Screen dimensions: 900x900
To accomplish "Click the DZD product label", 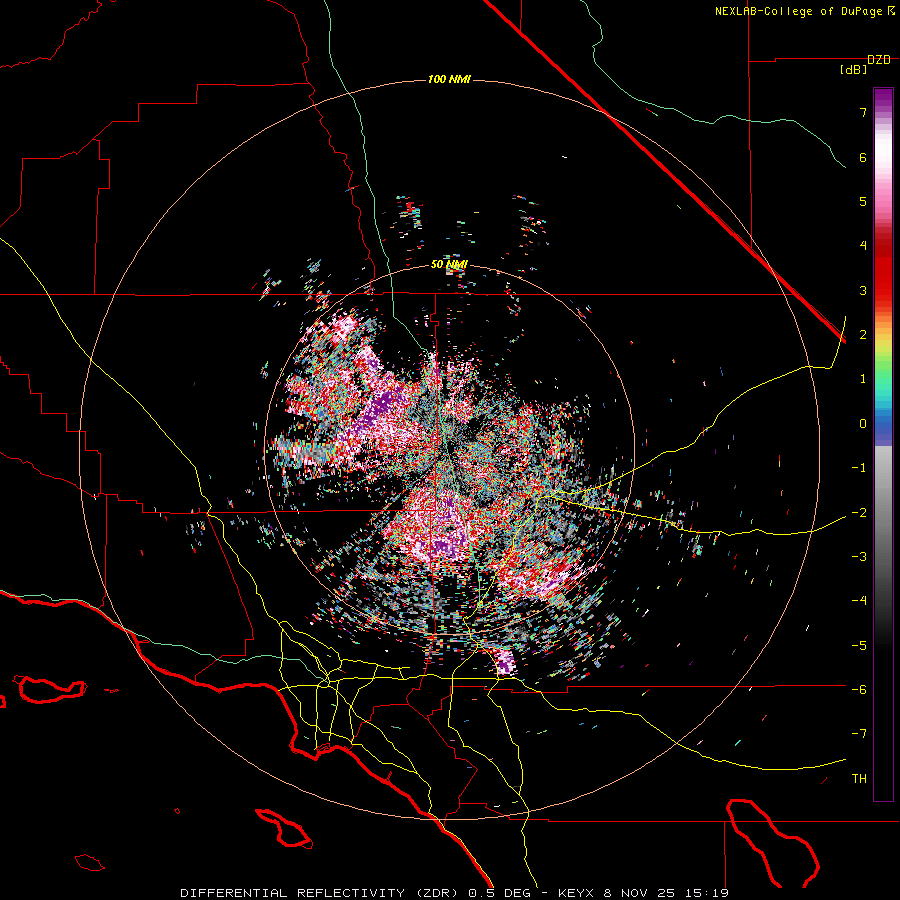I will pos(879,60).
